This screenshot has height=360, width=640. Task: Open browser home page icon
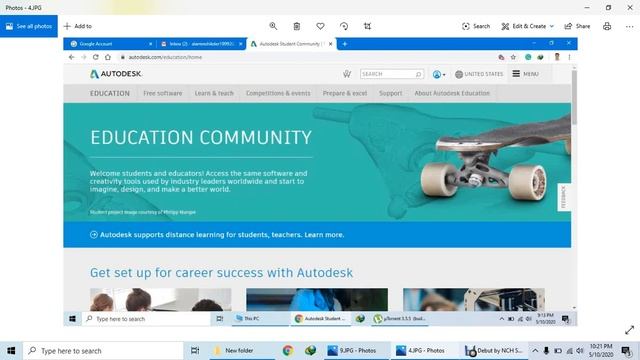point(108,57)
